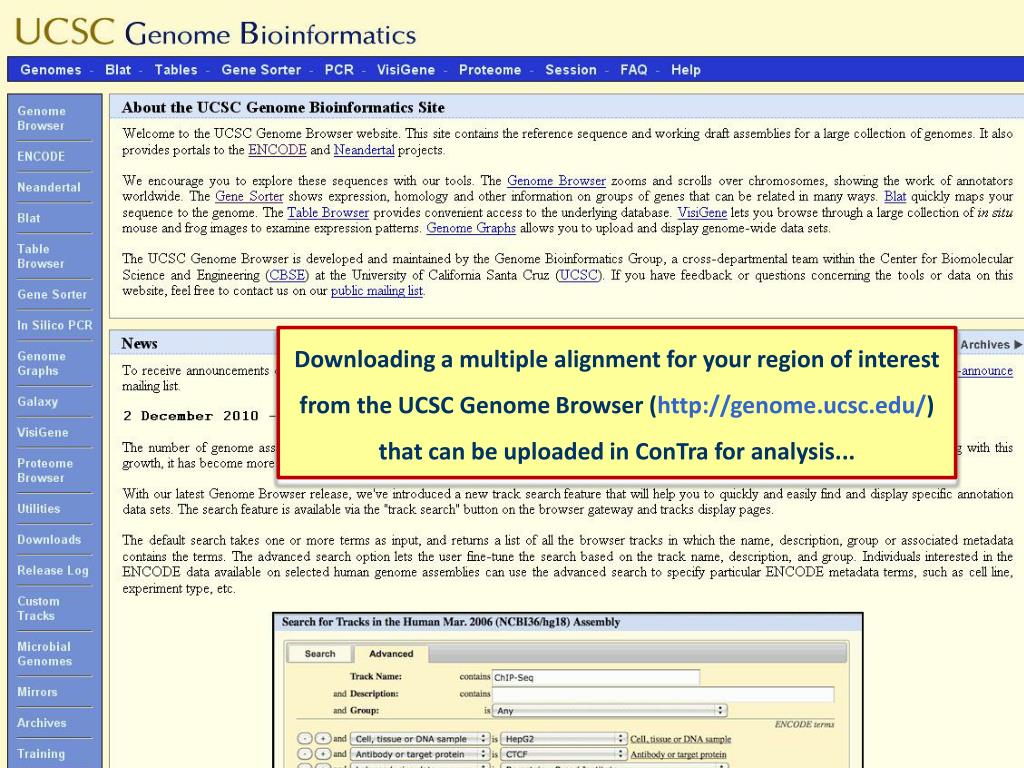Open Table Browser in the left sidebar
The image size is (1024, 768).
[40, 256]
